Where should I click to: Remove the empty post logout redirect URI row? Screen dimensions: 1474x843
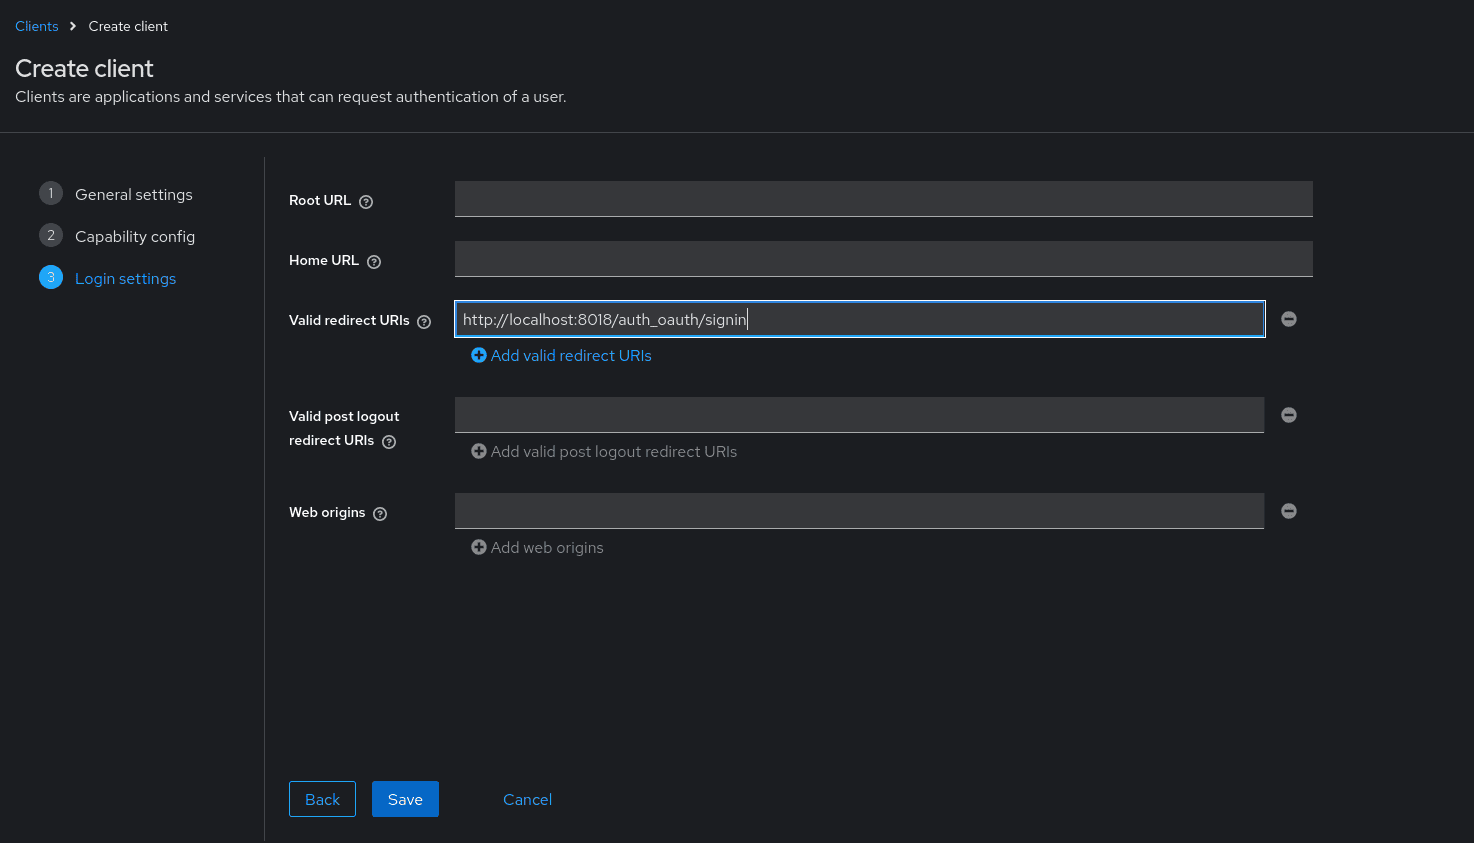point(1288,414)
